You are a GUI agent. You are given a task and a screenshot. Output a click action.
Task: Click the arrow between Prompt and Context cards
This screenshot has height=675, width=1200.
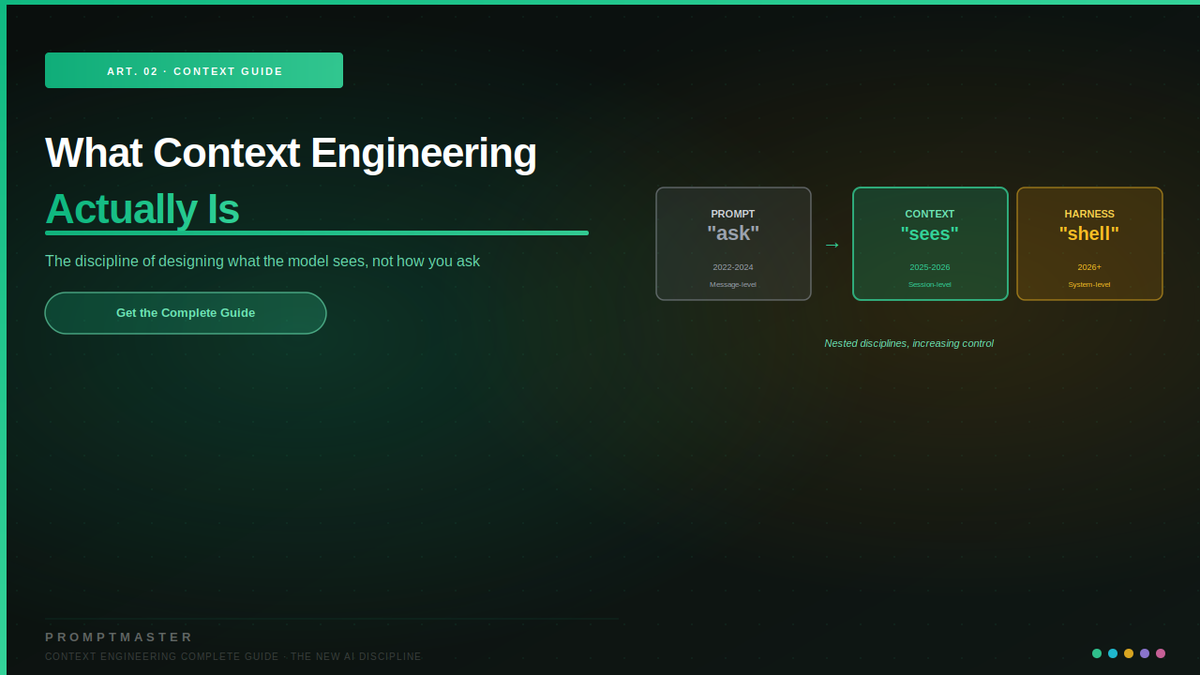[832, 244]
